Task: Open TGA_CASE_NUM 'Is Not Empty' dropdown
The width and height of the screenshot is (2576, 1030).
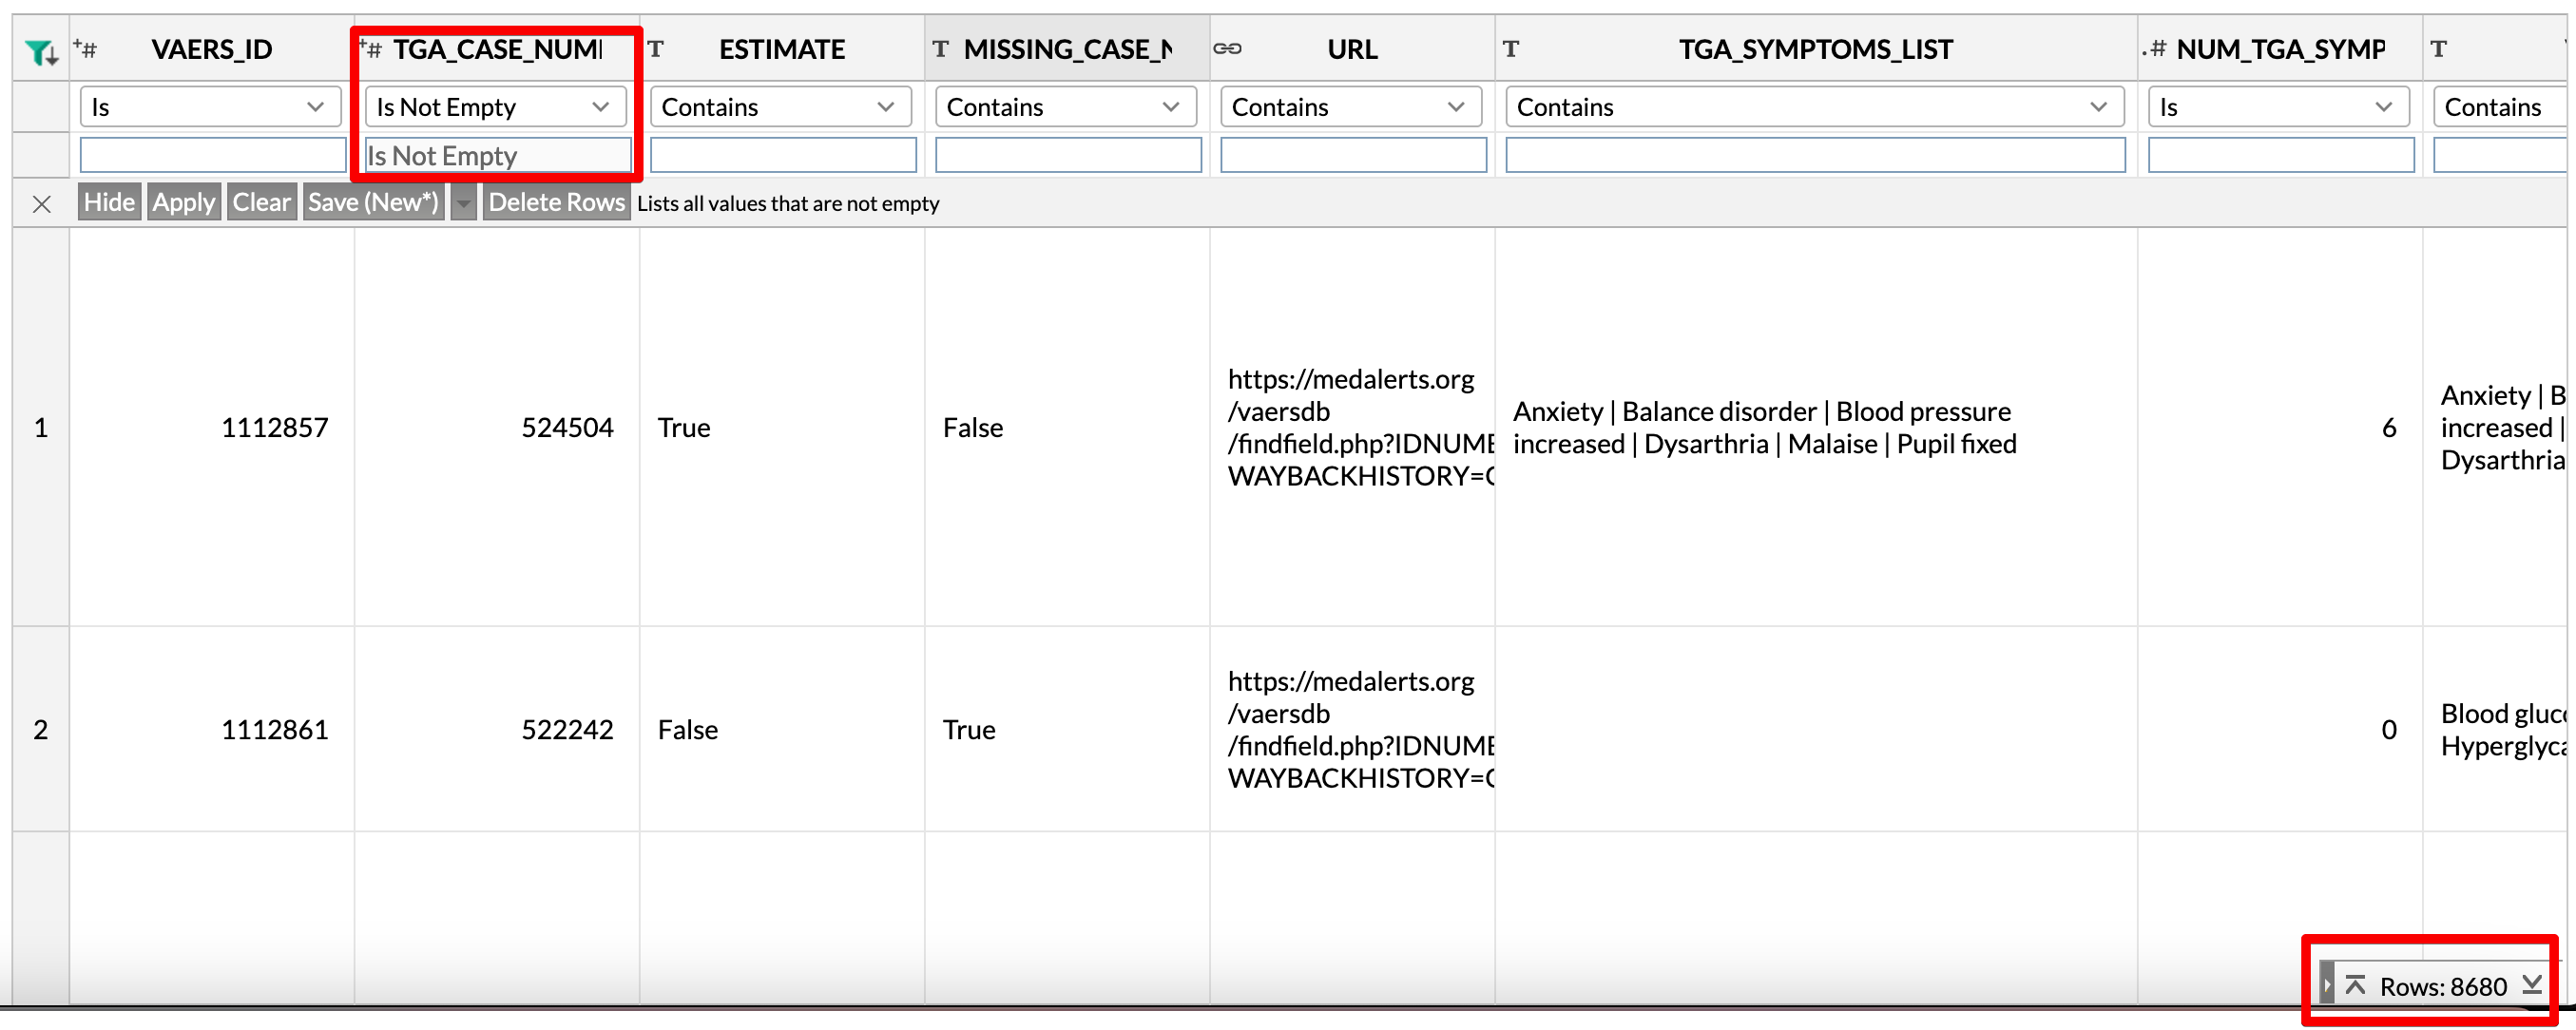Action: point(496,107)
